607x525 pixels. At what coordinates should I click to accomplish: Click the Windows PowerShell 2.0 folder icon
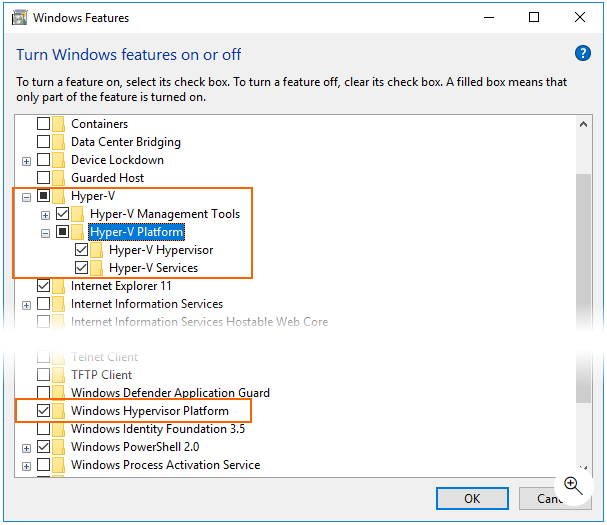(x=58, y=447)
